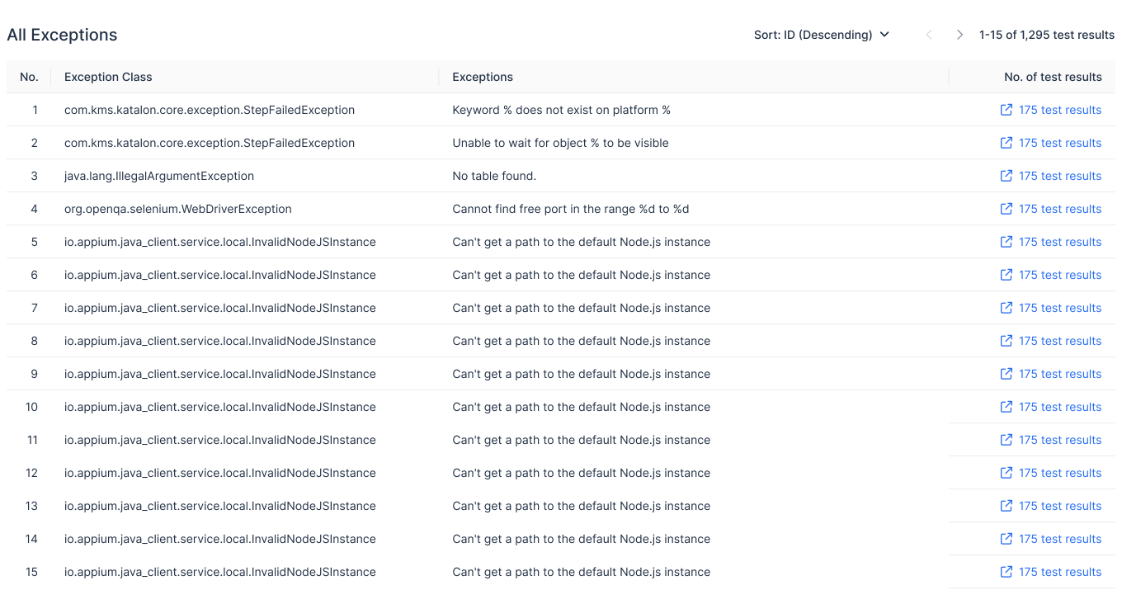Image resolution: width=1123 pixels, height=590 pixels.
Task: Click the external link icon in row 1
Action: [x=1006, y=110]
